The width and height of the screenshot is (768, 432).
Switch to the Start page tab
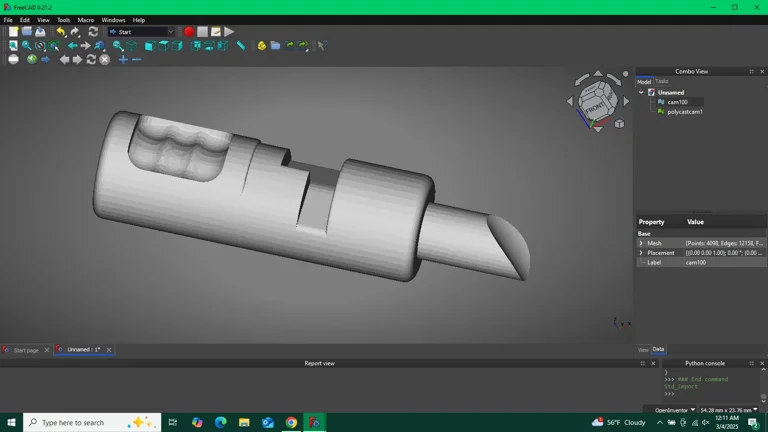(25, 350)
